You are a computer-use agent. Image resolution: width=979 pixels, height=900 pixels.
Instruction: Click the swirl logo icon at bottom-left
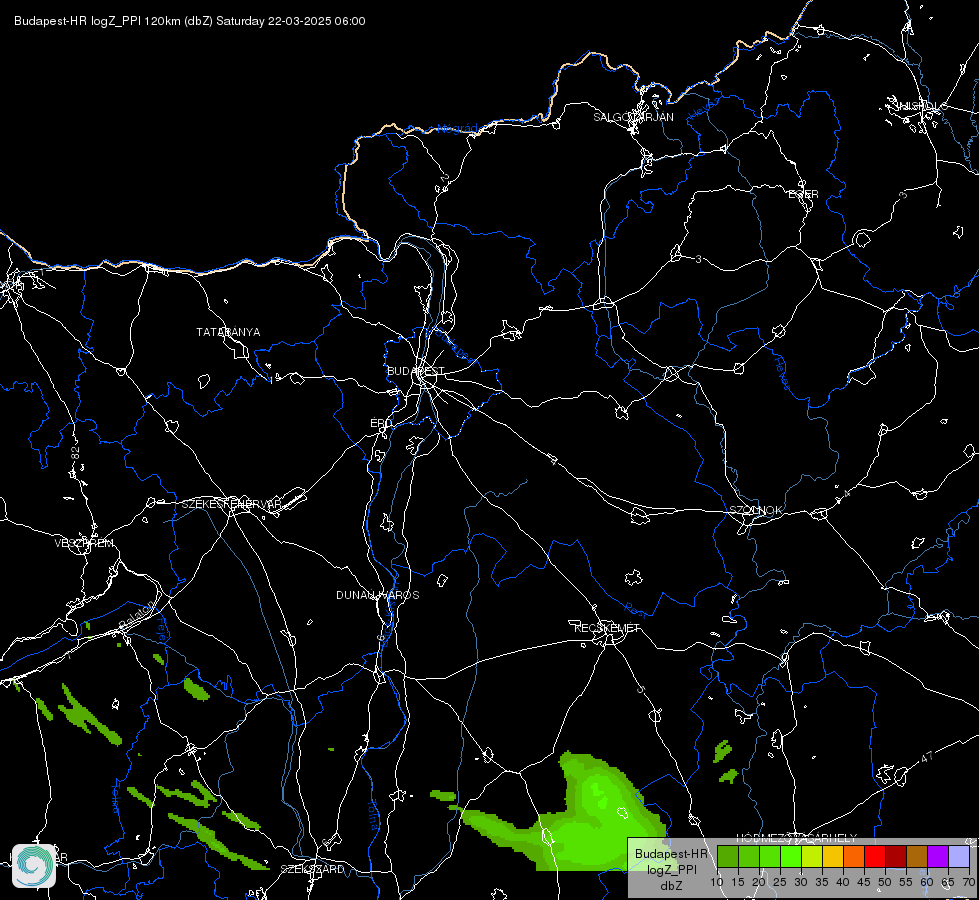click(34, 866)
